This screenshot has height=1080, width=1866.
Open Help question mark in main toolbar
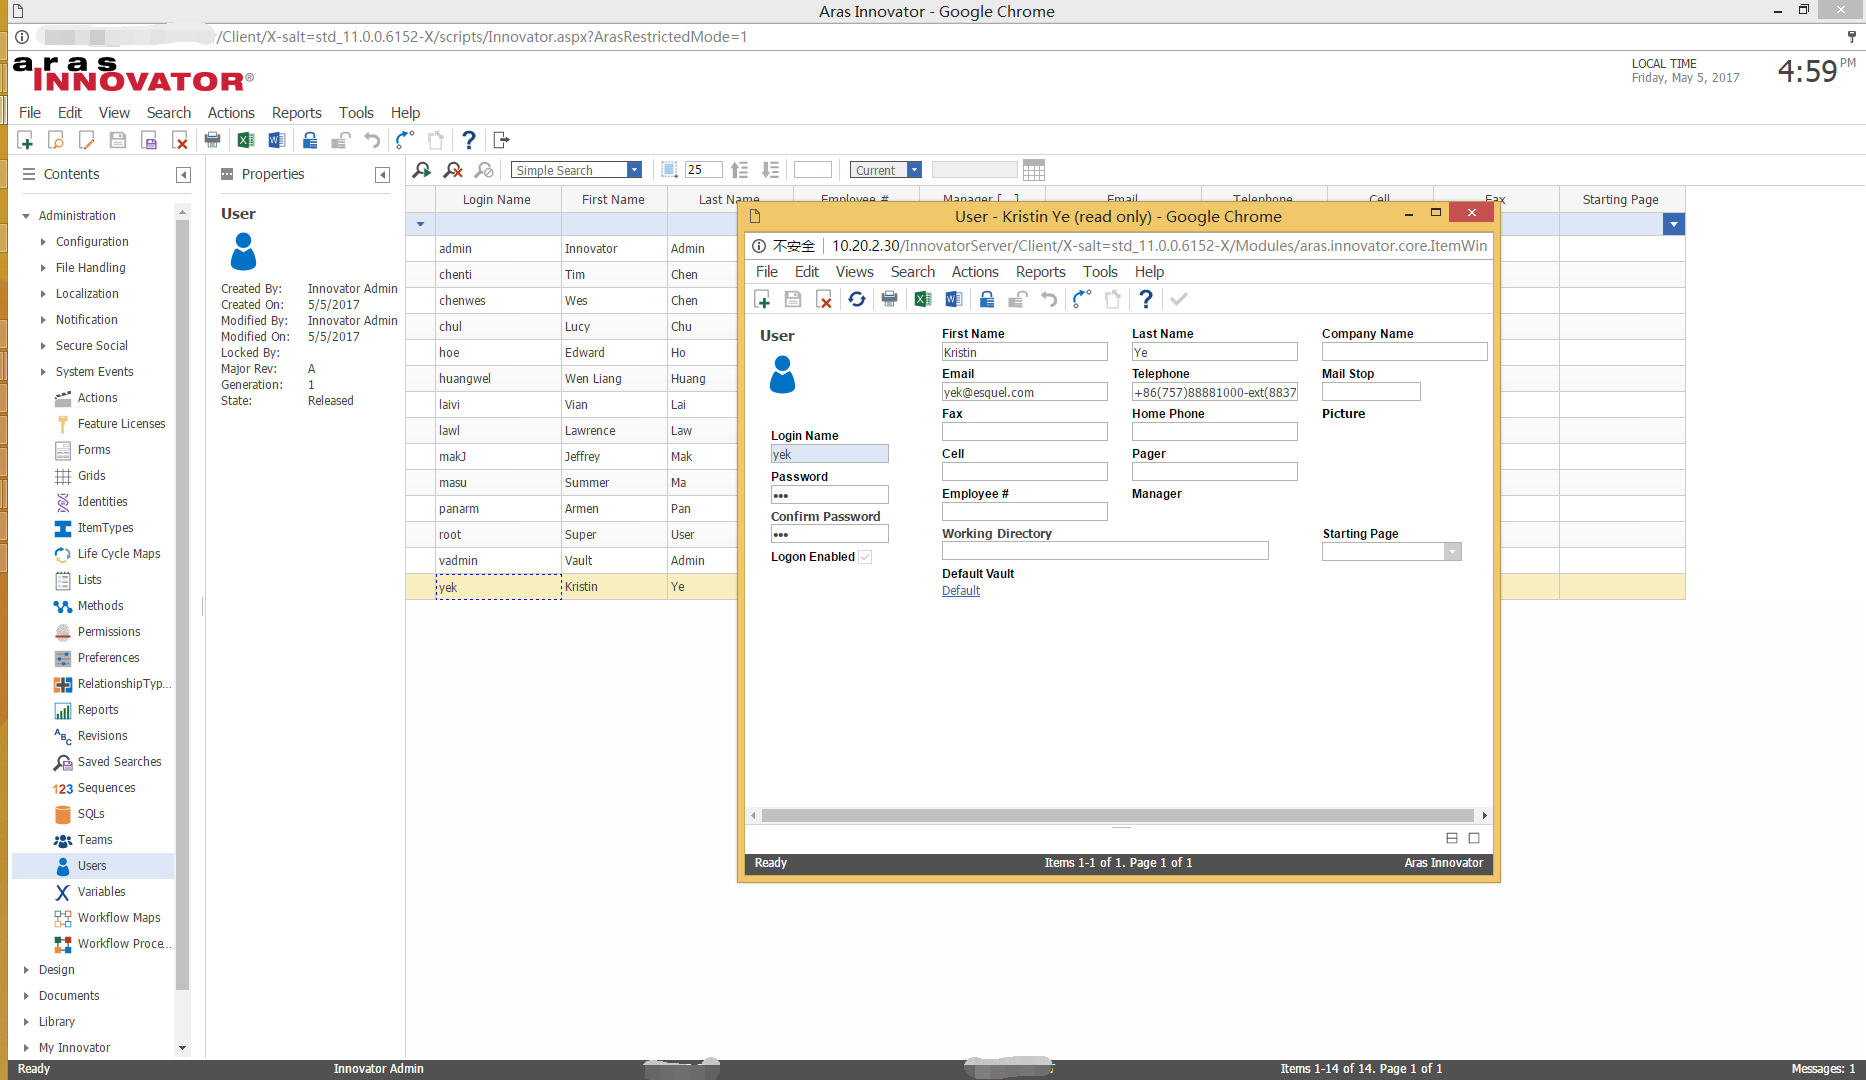(x=468, y=140)
